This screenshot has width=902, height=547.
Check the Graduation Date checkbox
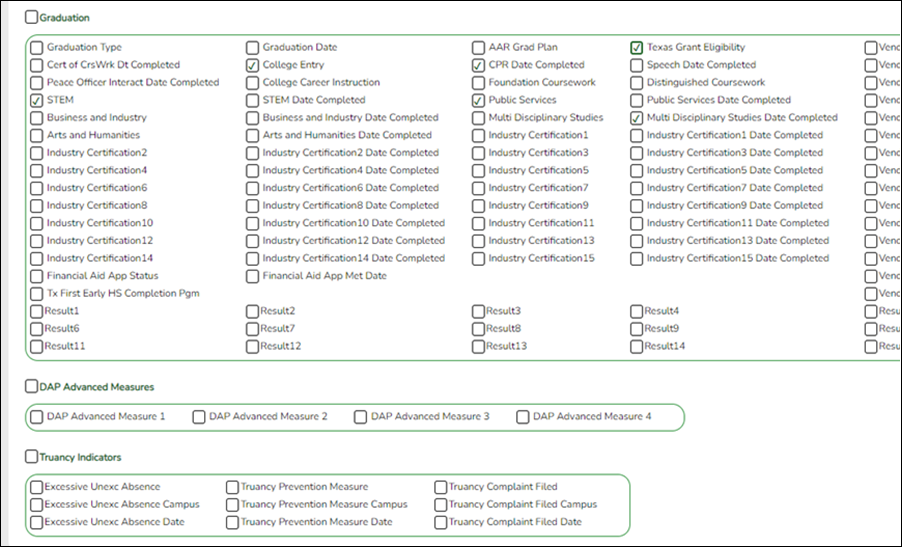tap(253, 48)
